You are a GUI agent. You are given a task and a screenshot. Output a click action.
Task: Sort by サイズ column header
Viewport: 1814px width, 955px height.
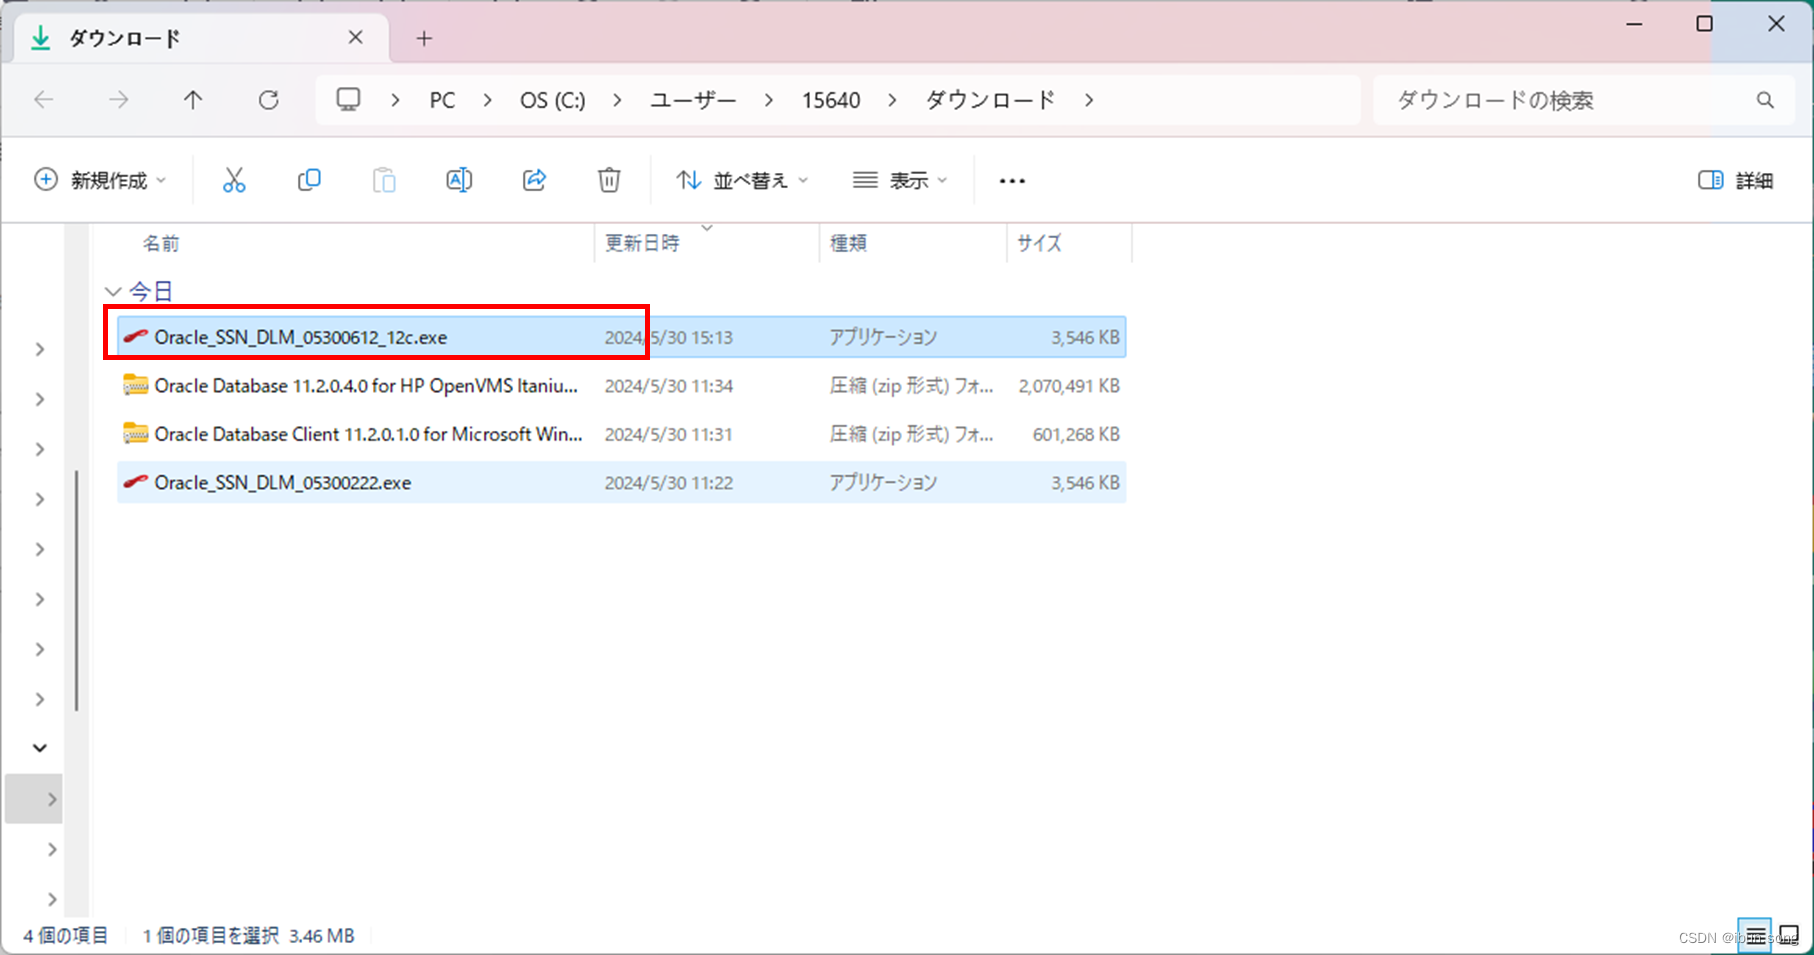click(1039, 243)
